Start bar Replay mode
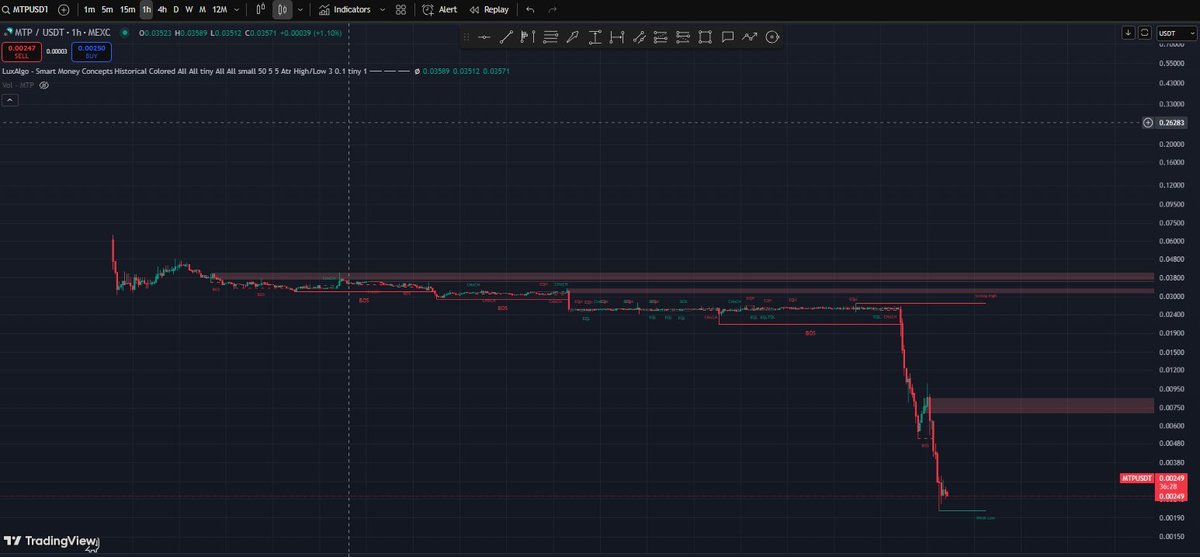 (489, 9)
